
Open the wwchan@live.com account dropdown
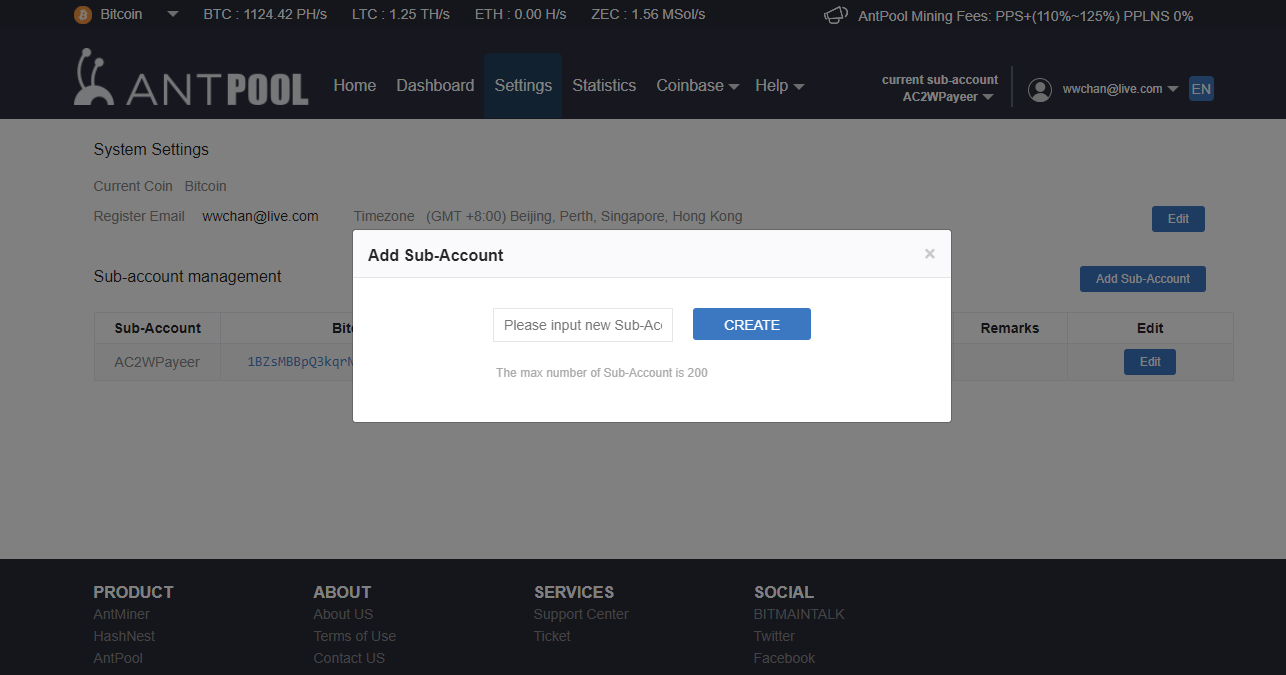pyautogui.click(x=1120, y=89)
